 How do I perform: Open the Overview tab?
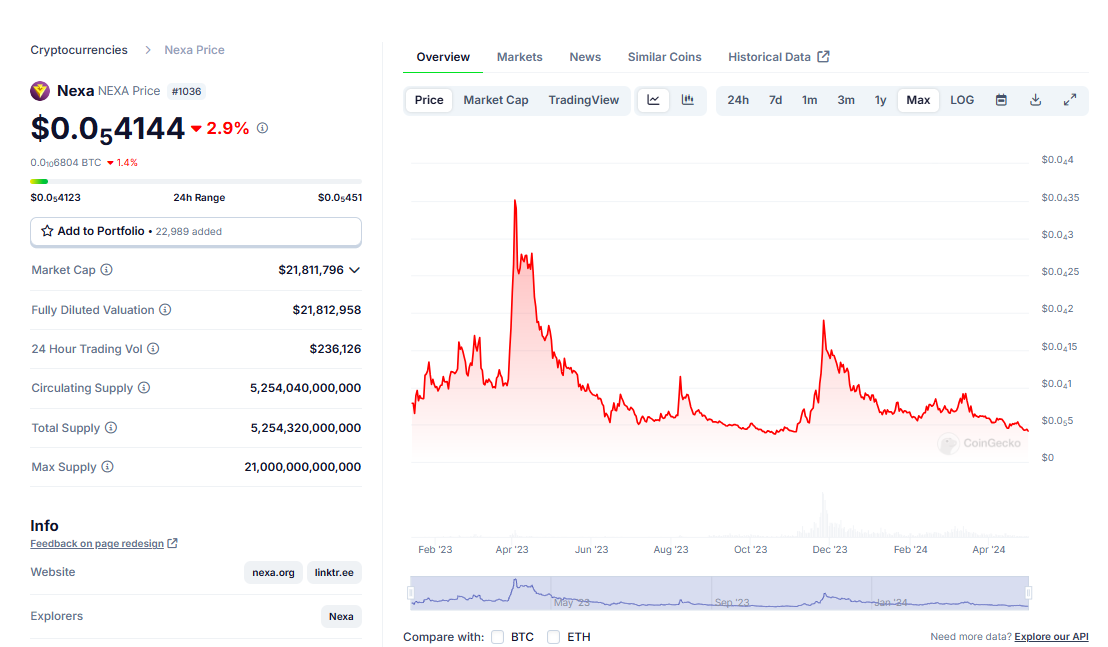tap(443, 57)
